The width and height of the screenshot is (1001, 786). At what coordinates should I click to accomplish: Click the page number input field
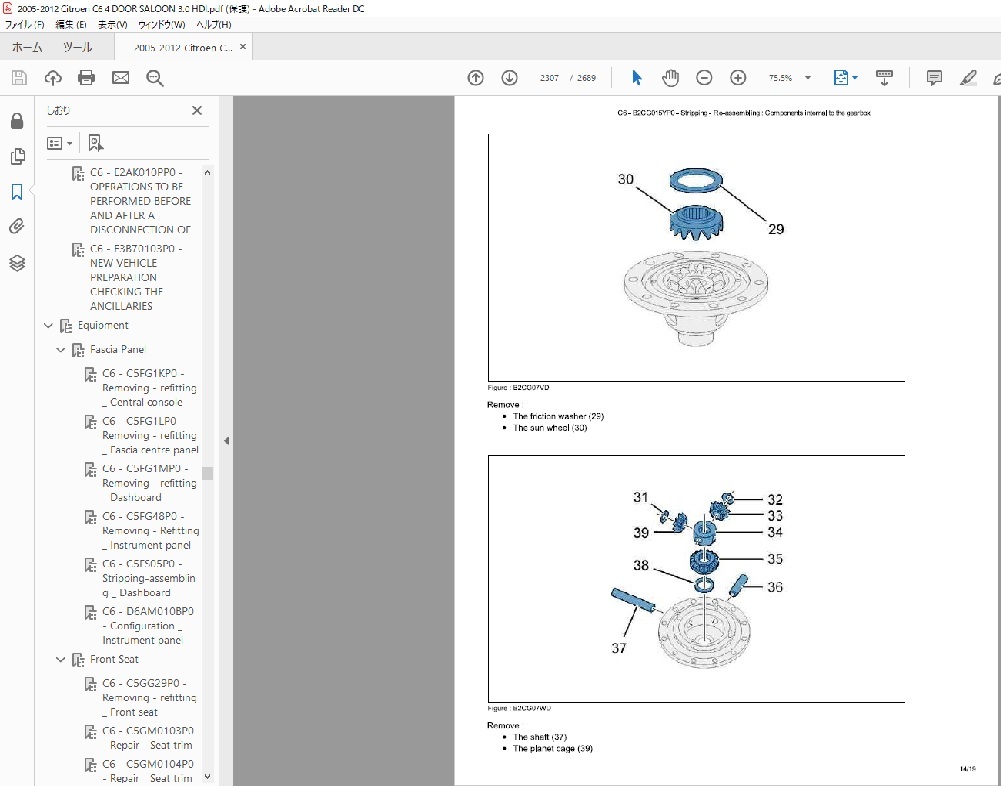[x=549, y=78]
